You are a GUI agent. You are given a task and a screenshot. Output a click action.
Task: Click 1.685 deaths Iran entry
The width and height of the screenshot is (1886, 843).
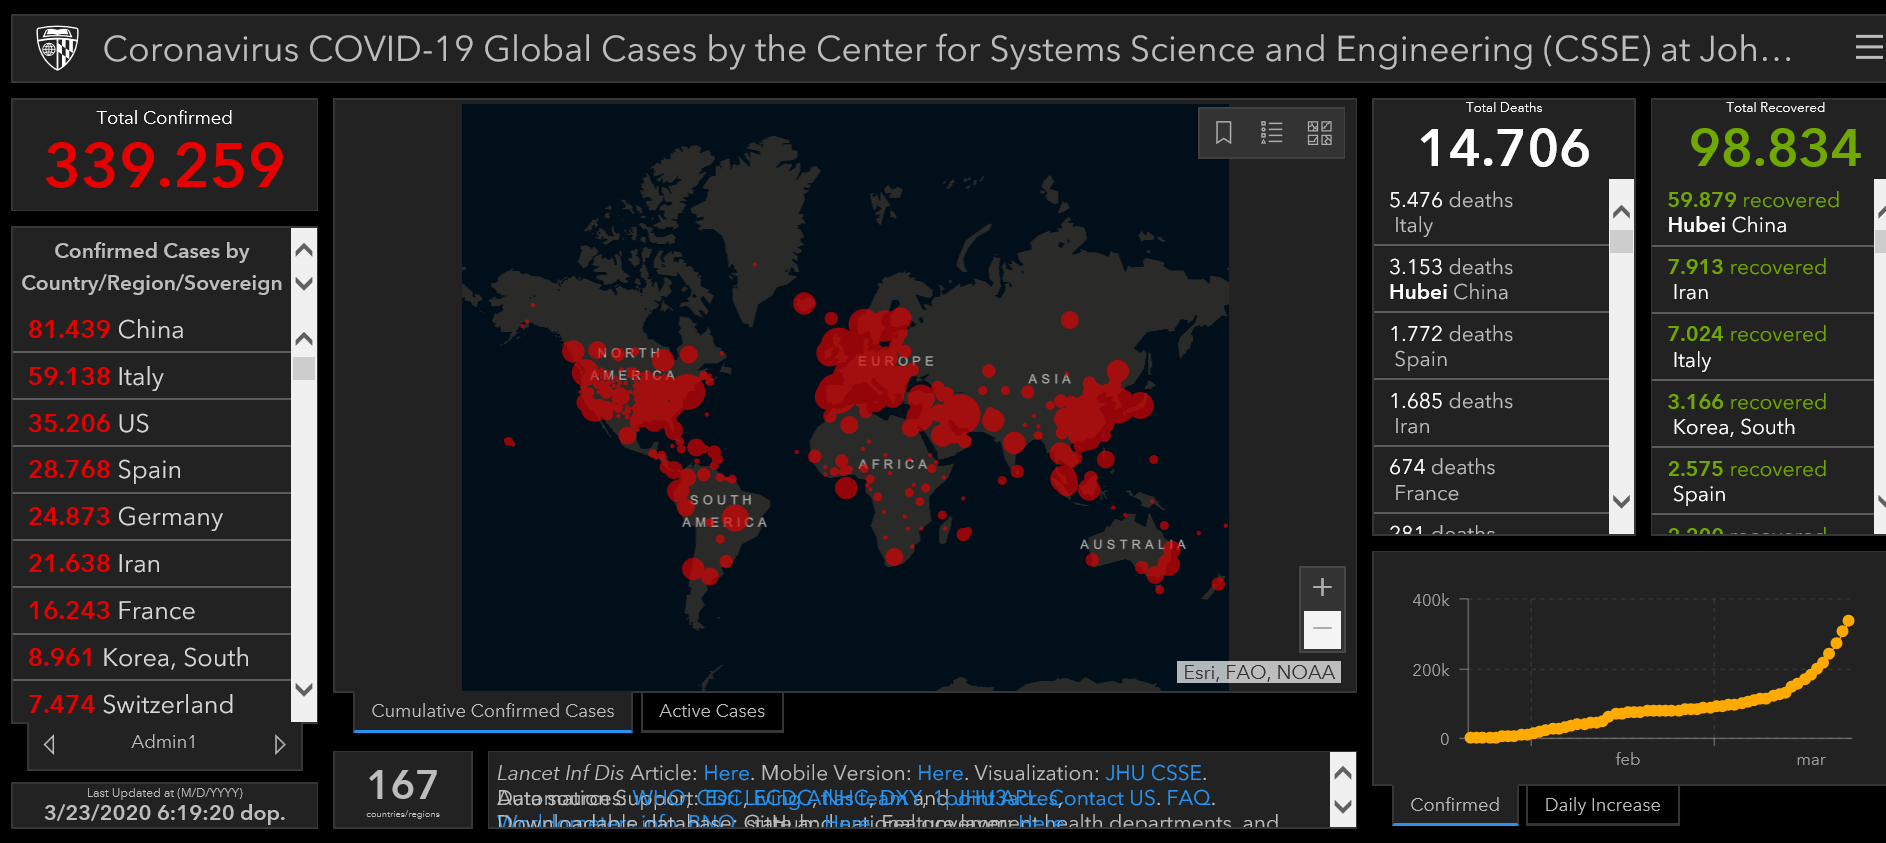[1491, 413]
